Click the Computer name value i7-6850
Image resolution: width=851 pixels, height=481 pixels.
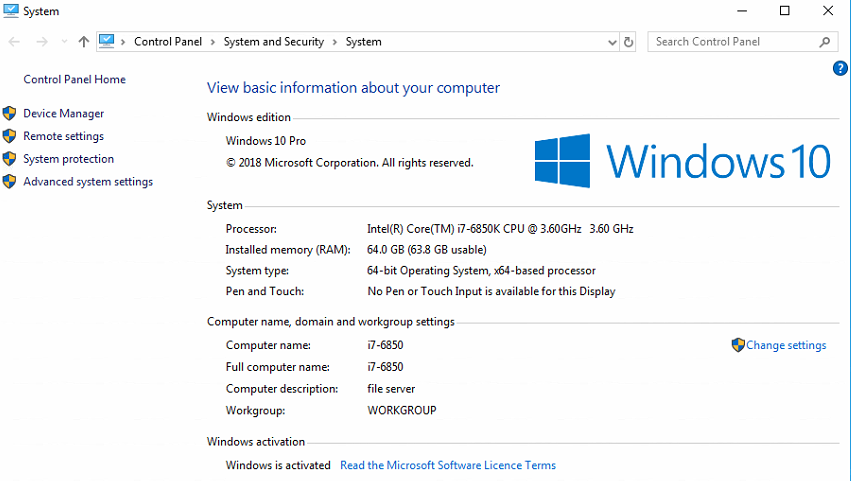click(385, 345)
